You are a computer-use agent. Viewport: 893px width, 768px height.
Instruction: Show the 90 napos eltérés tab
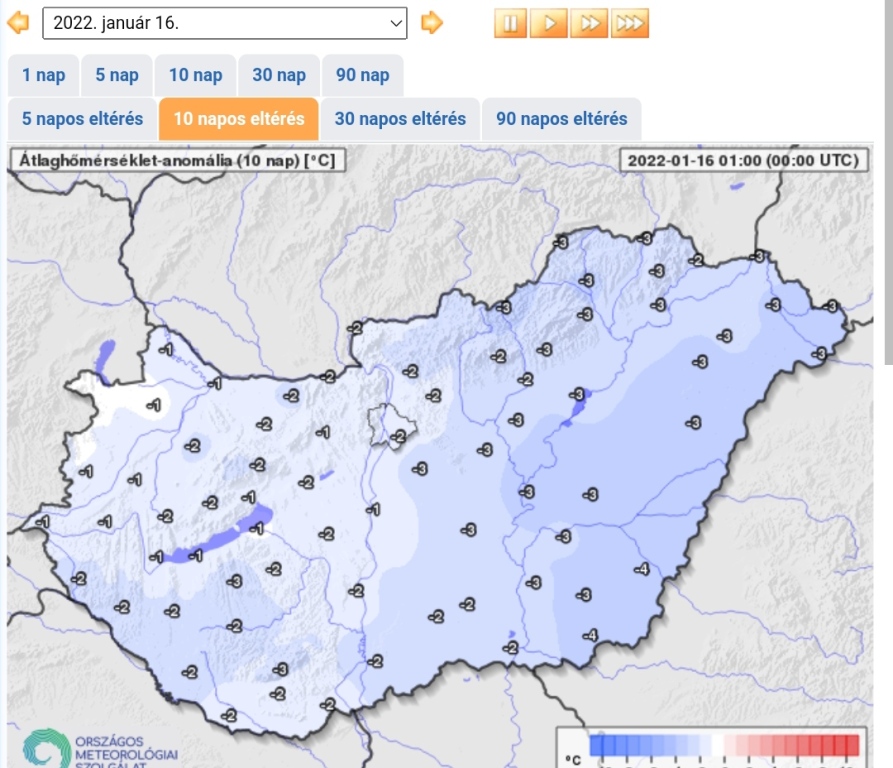[561, 119]
